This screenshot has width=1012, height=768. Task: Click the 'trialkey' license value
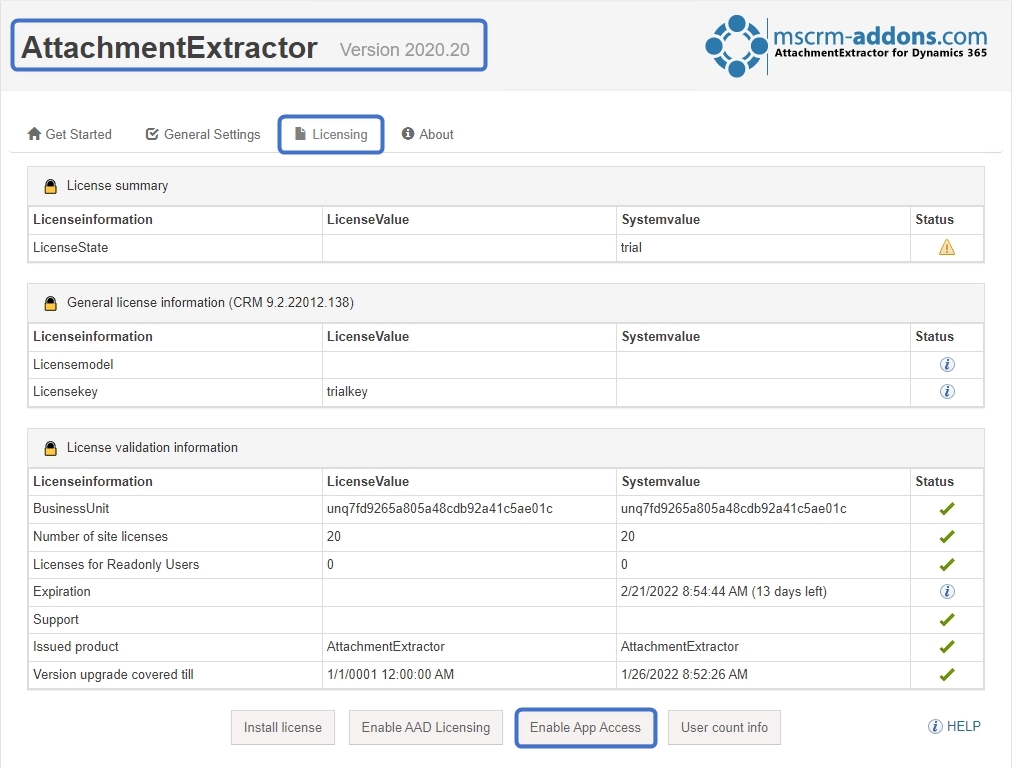point(347,392)
